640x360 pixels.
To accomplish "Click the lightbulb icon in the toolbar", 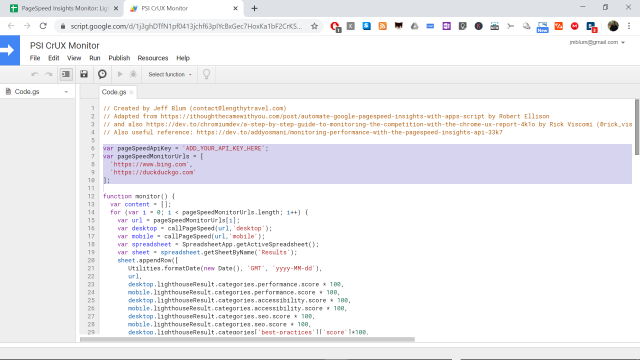I will pos(207,74).
